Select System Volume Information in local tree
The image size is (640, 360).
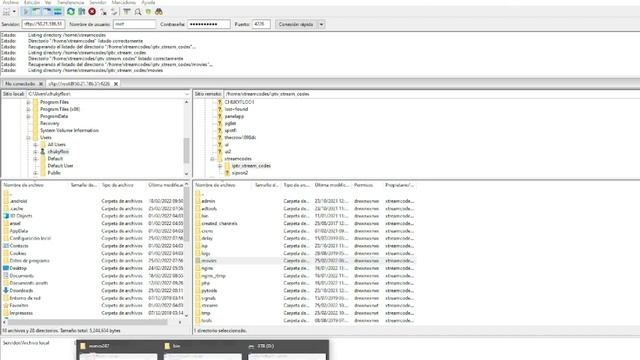[69, 131]
